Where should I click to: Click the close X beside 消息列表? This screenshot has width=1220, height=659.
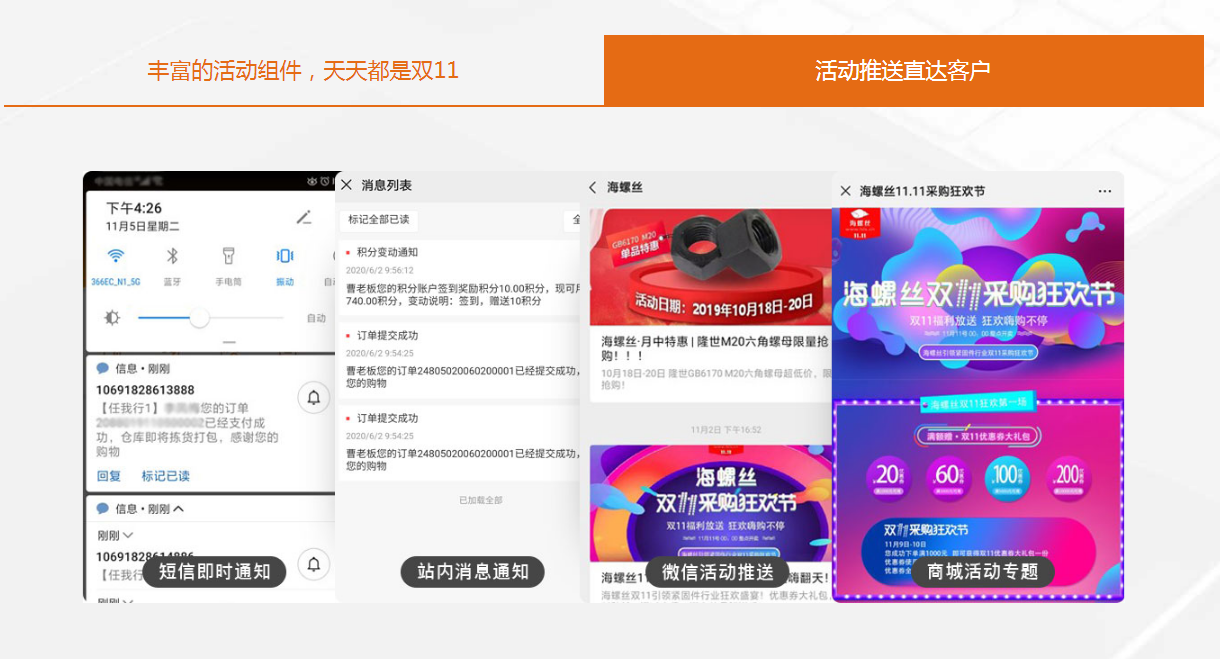tap(346, 185)
